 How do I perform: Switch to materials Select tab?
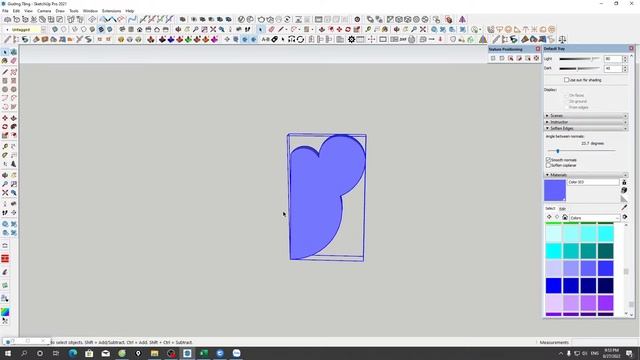coord(550,209)
